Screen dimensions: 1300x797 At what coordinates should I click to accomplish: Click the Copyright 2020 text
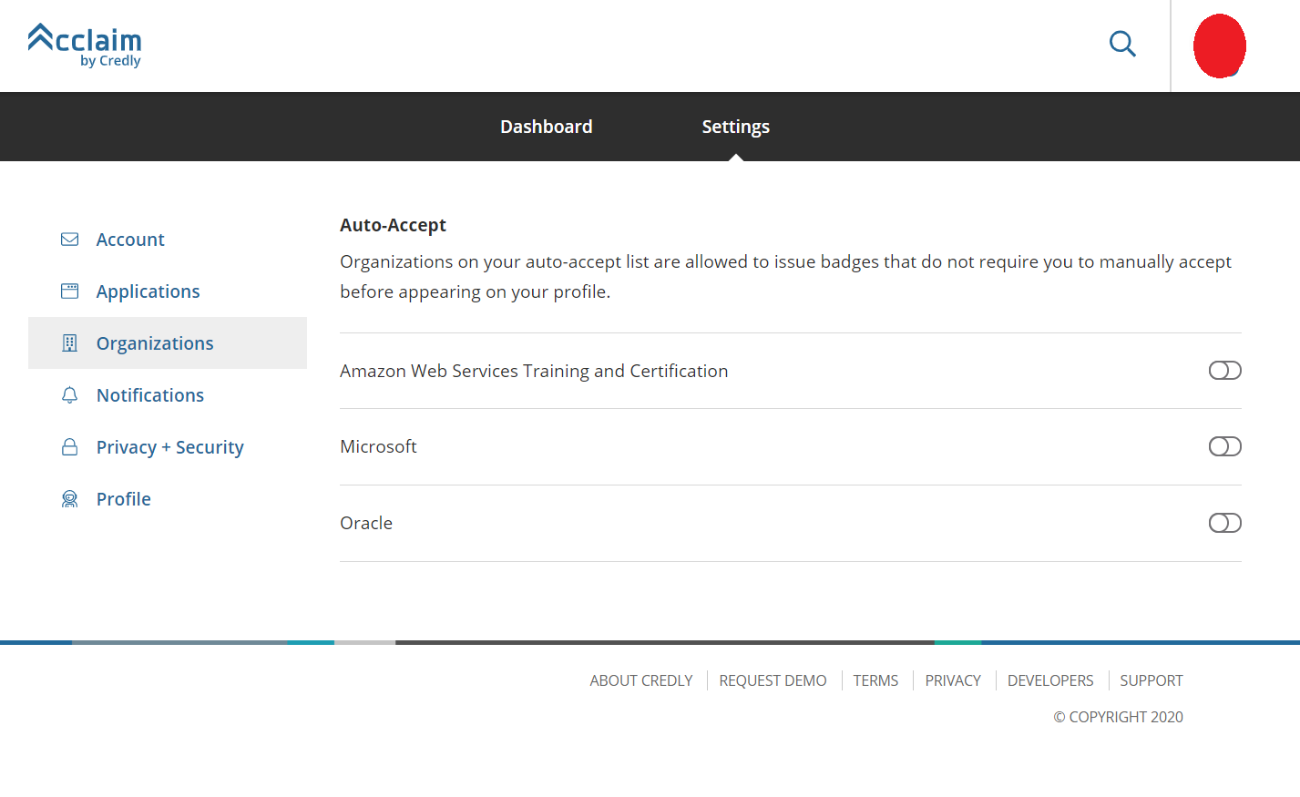[x=1118, y=717]
